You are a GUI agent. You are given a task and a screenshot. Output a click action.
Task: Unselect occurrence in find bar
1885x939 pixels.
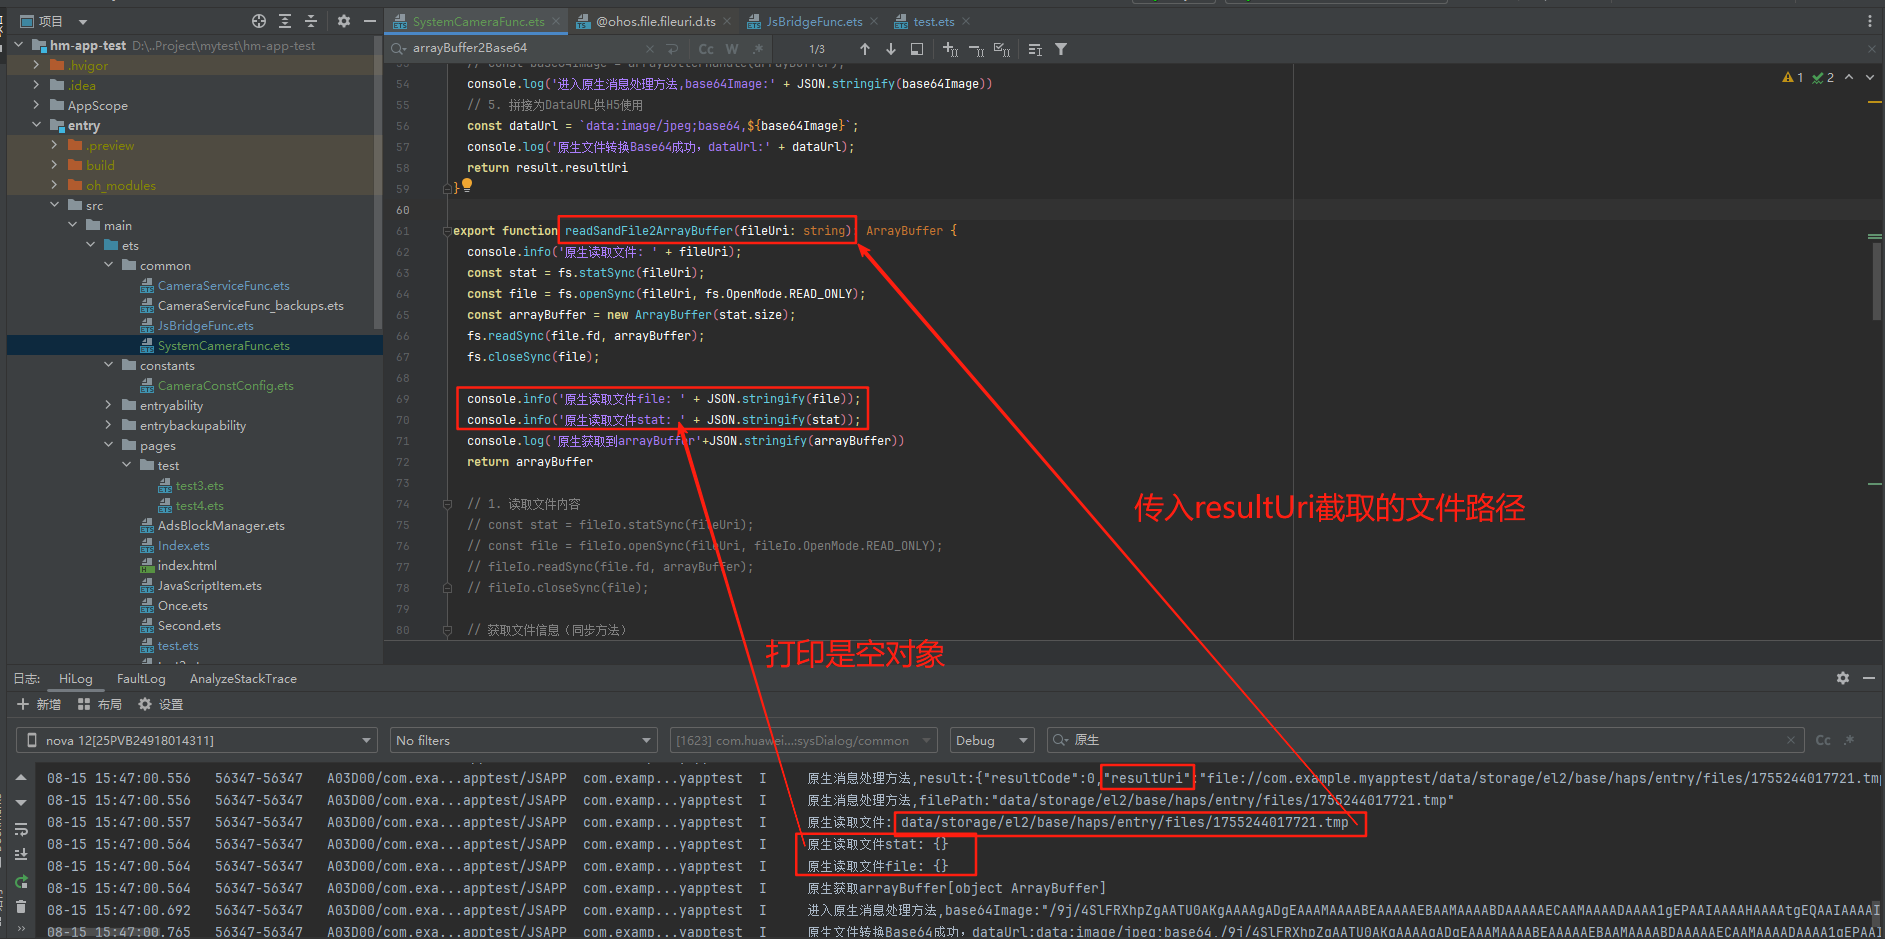[x=976, y=49]
